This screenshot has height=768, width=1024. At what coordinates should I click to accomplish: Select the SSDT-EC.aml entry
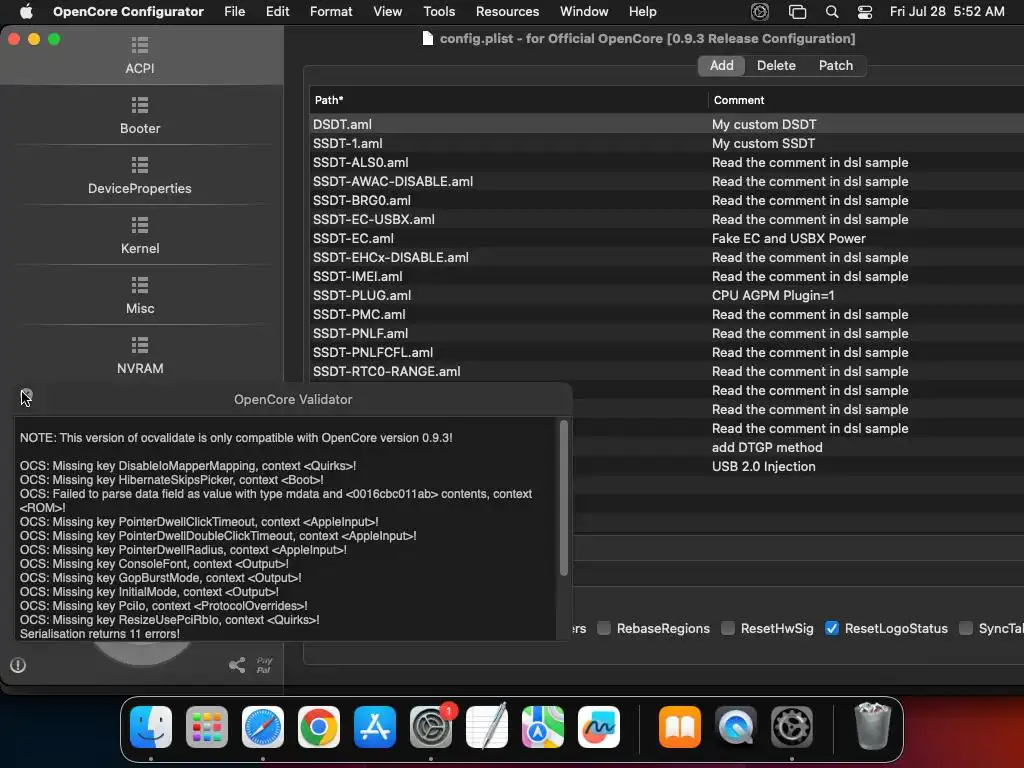(667, 238)
